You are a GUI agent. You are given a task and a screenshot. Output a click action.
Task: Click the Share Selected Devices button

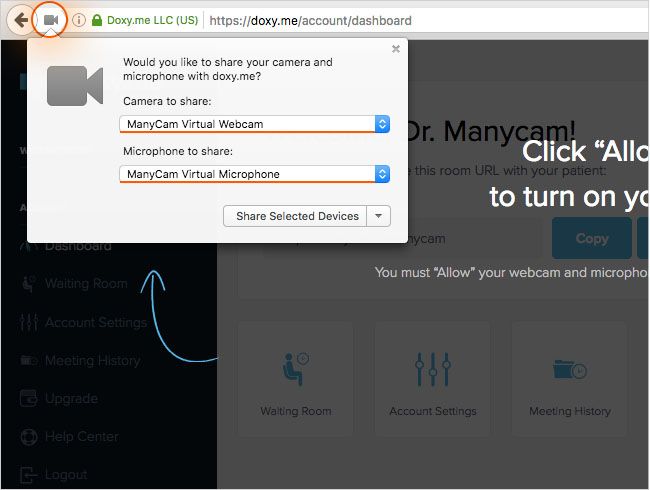(x=297, y=216)
